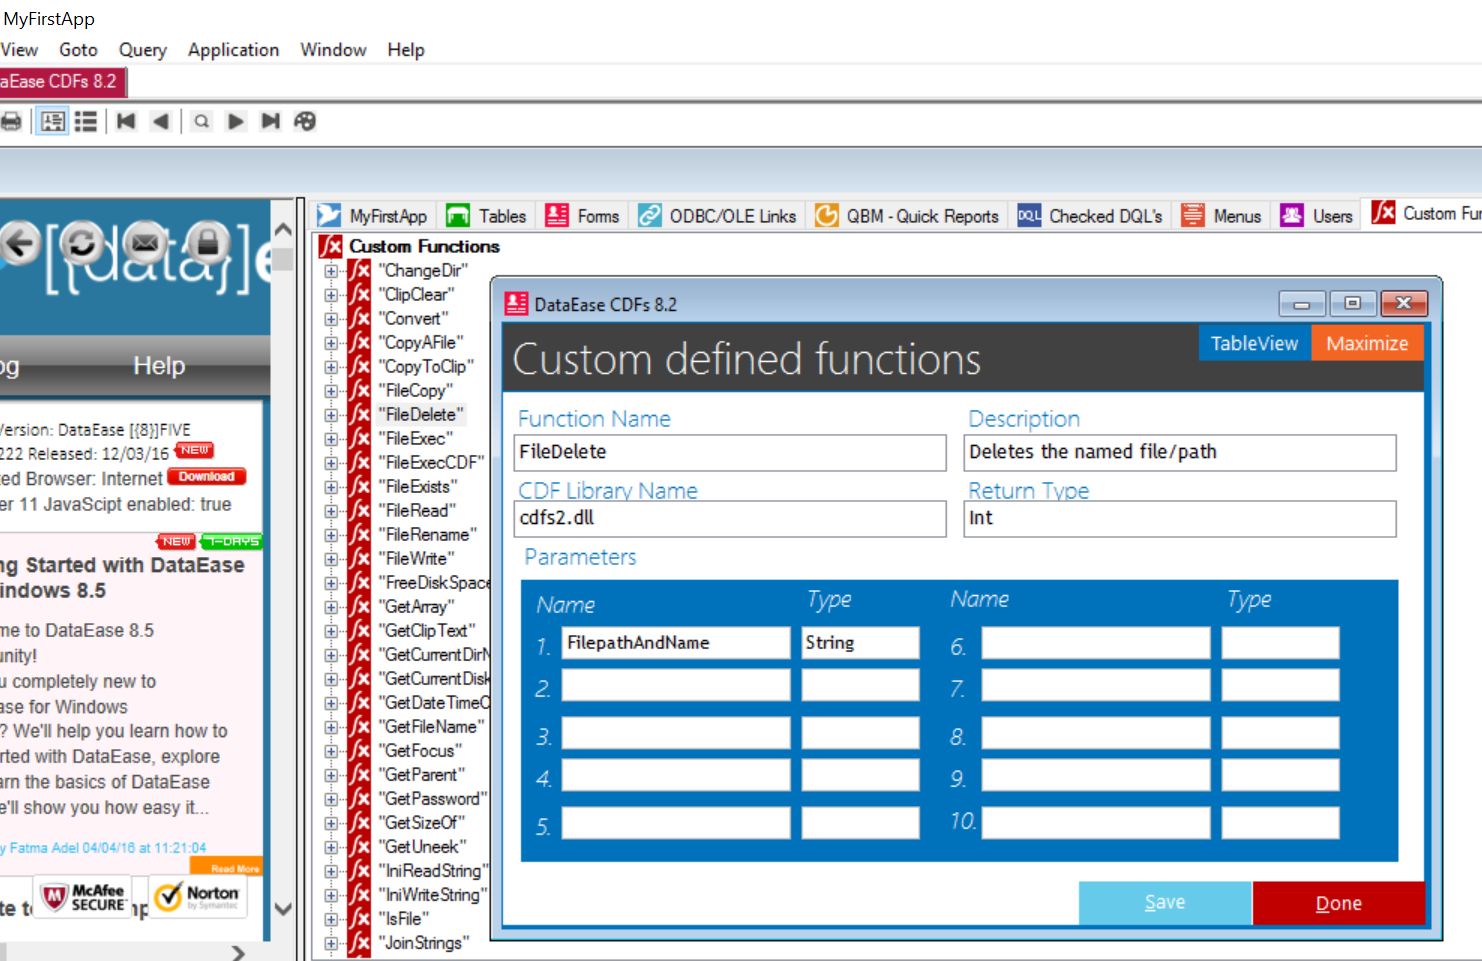Click the binoculars-style icon after last record

pos(305,121)
